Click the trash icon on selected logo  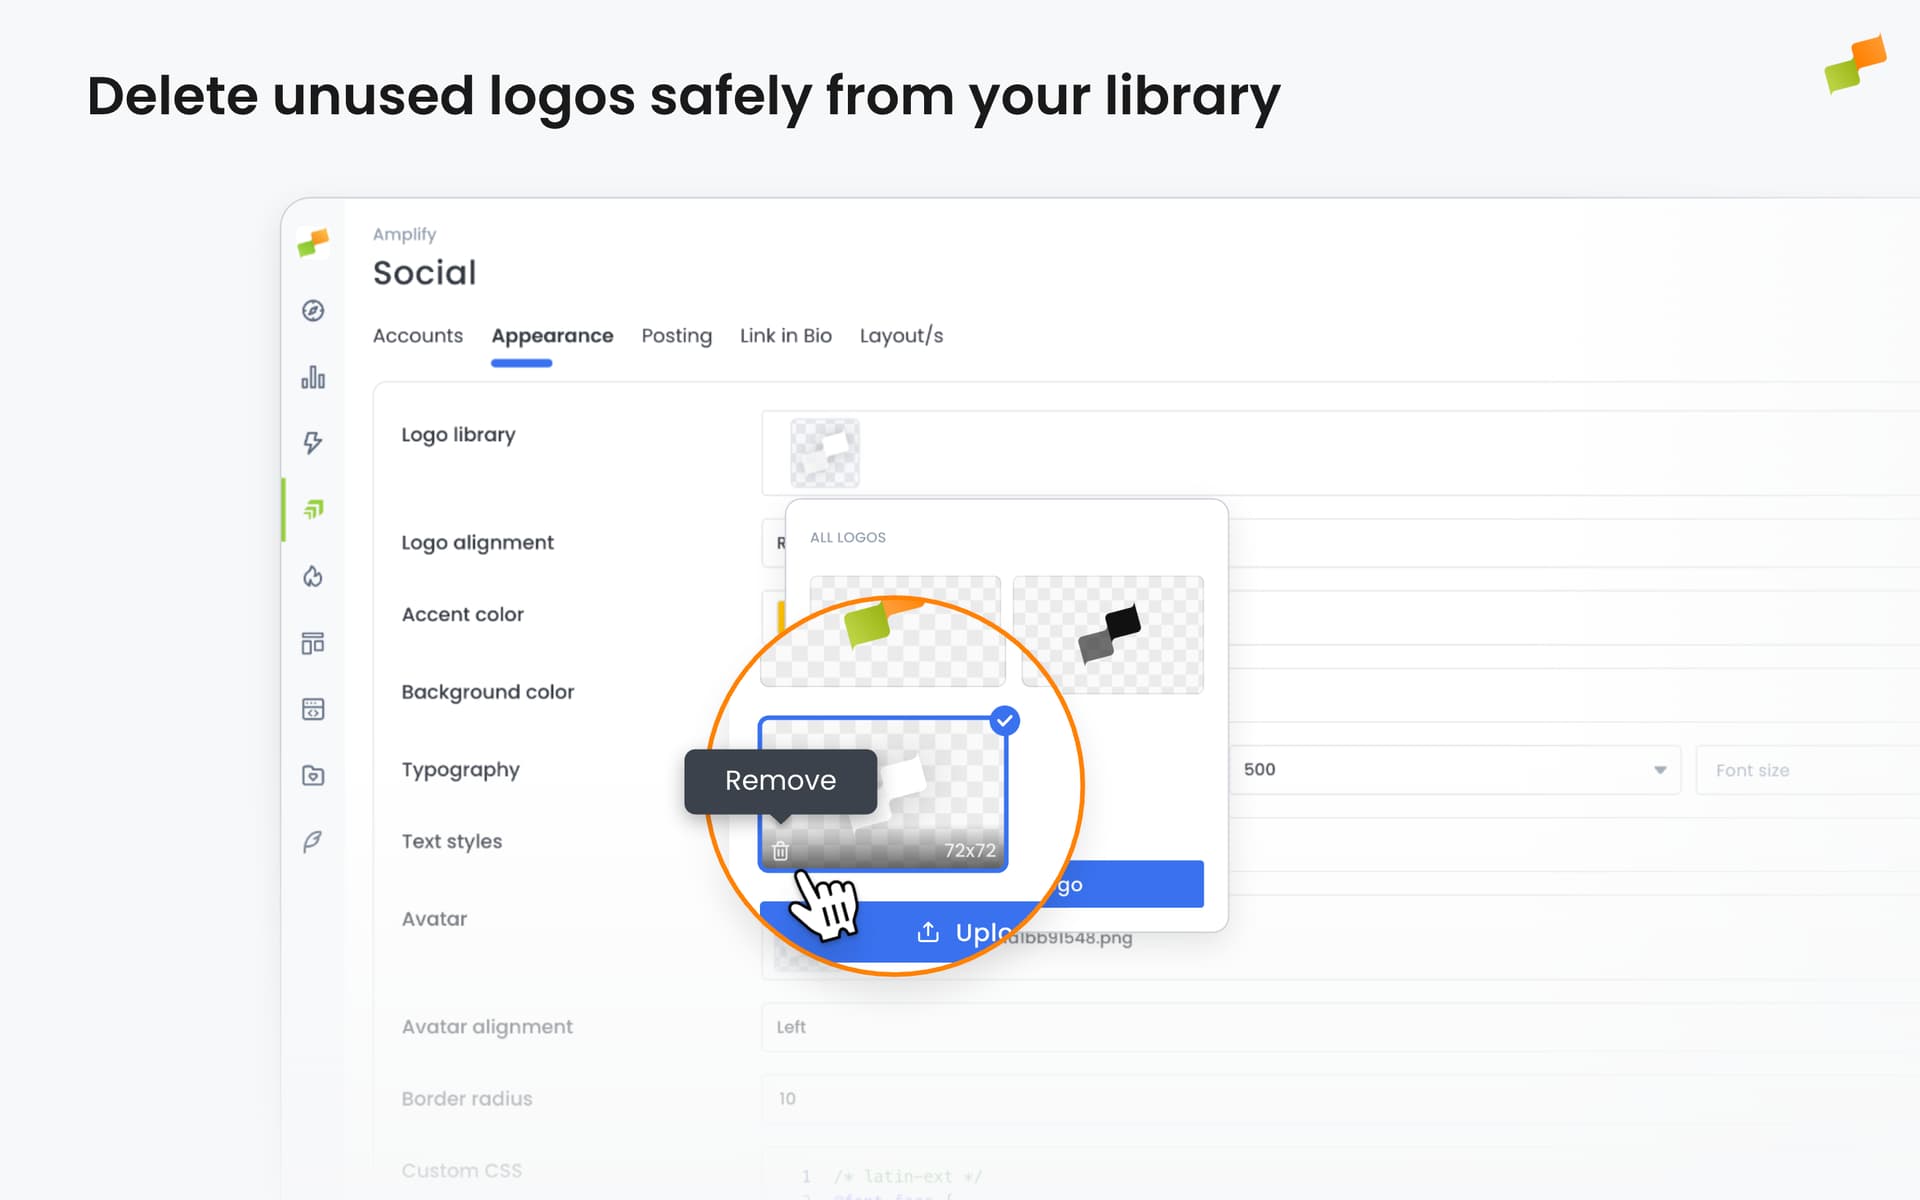(x=781, y=851)
